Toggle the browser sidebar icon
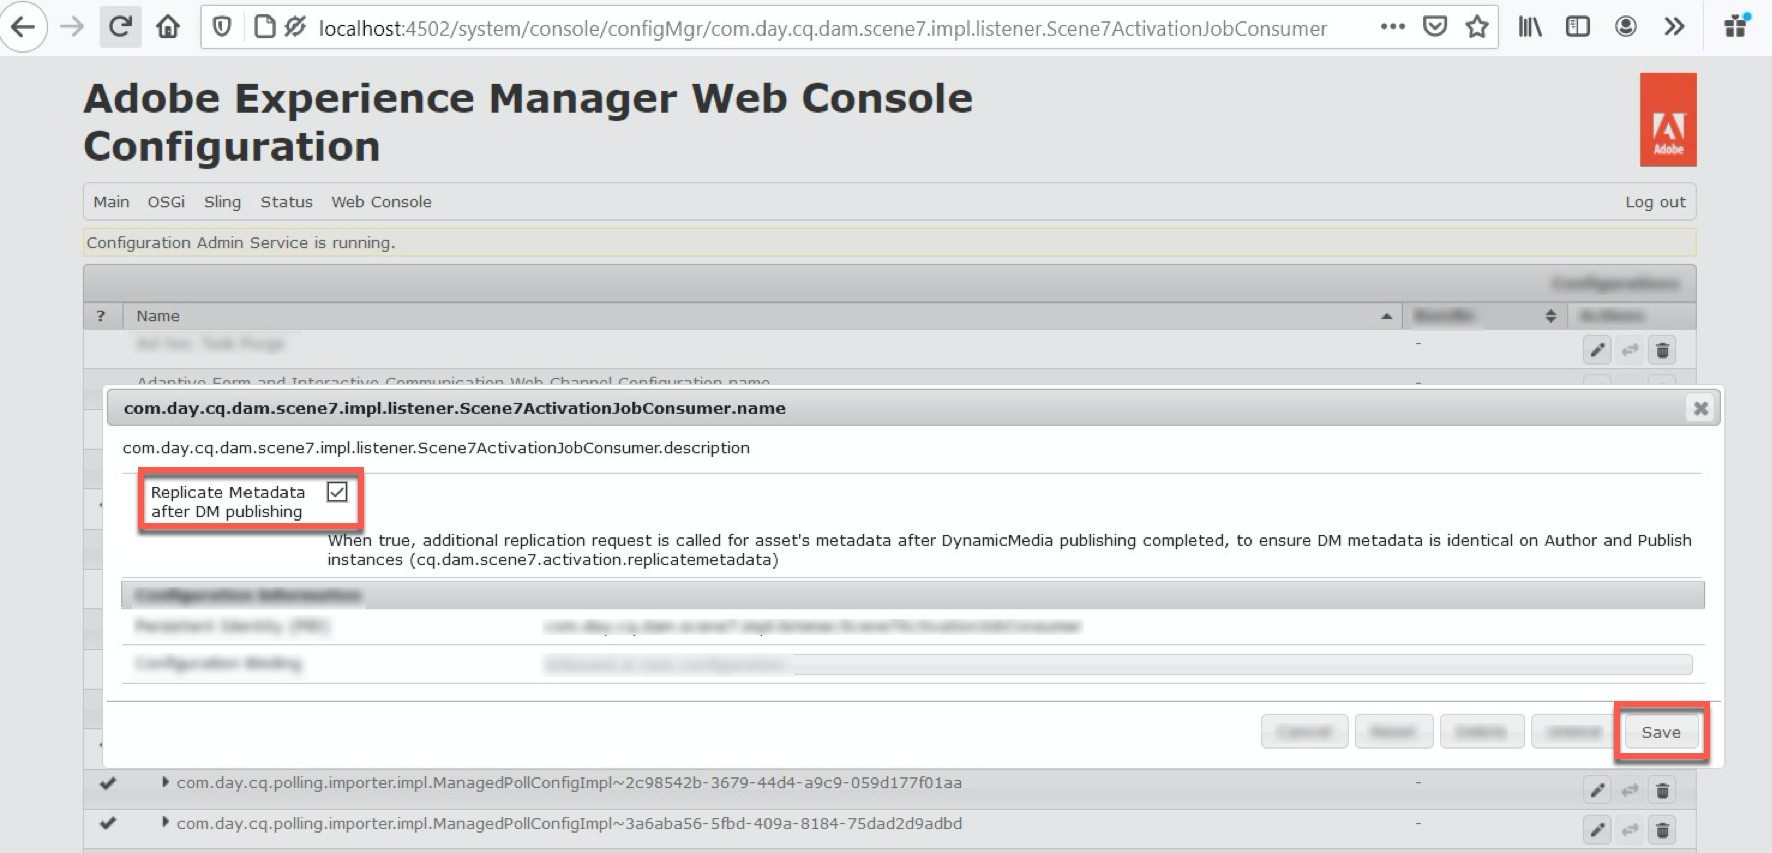Viewport: 1772px width, 853px height. pyautogui.click(x=1578, y=27)
